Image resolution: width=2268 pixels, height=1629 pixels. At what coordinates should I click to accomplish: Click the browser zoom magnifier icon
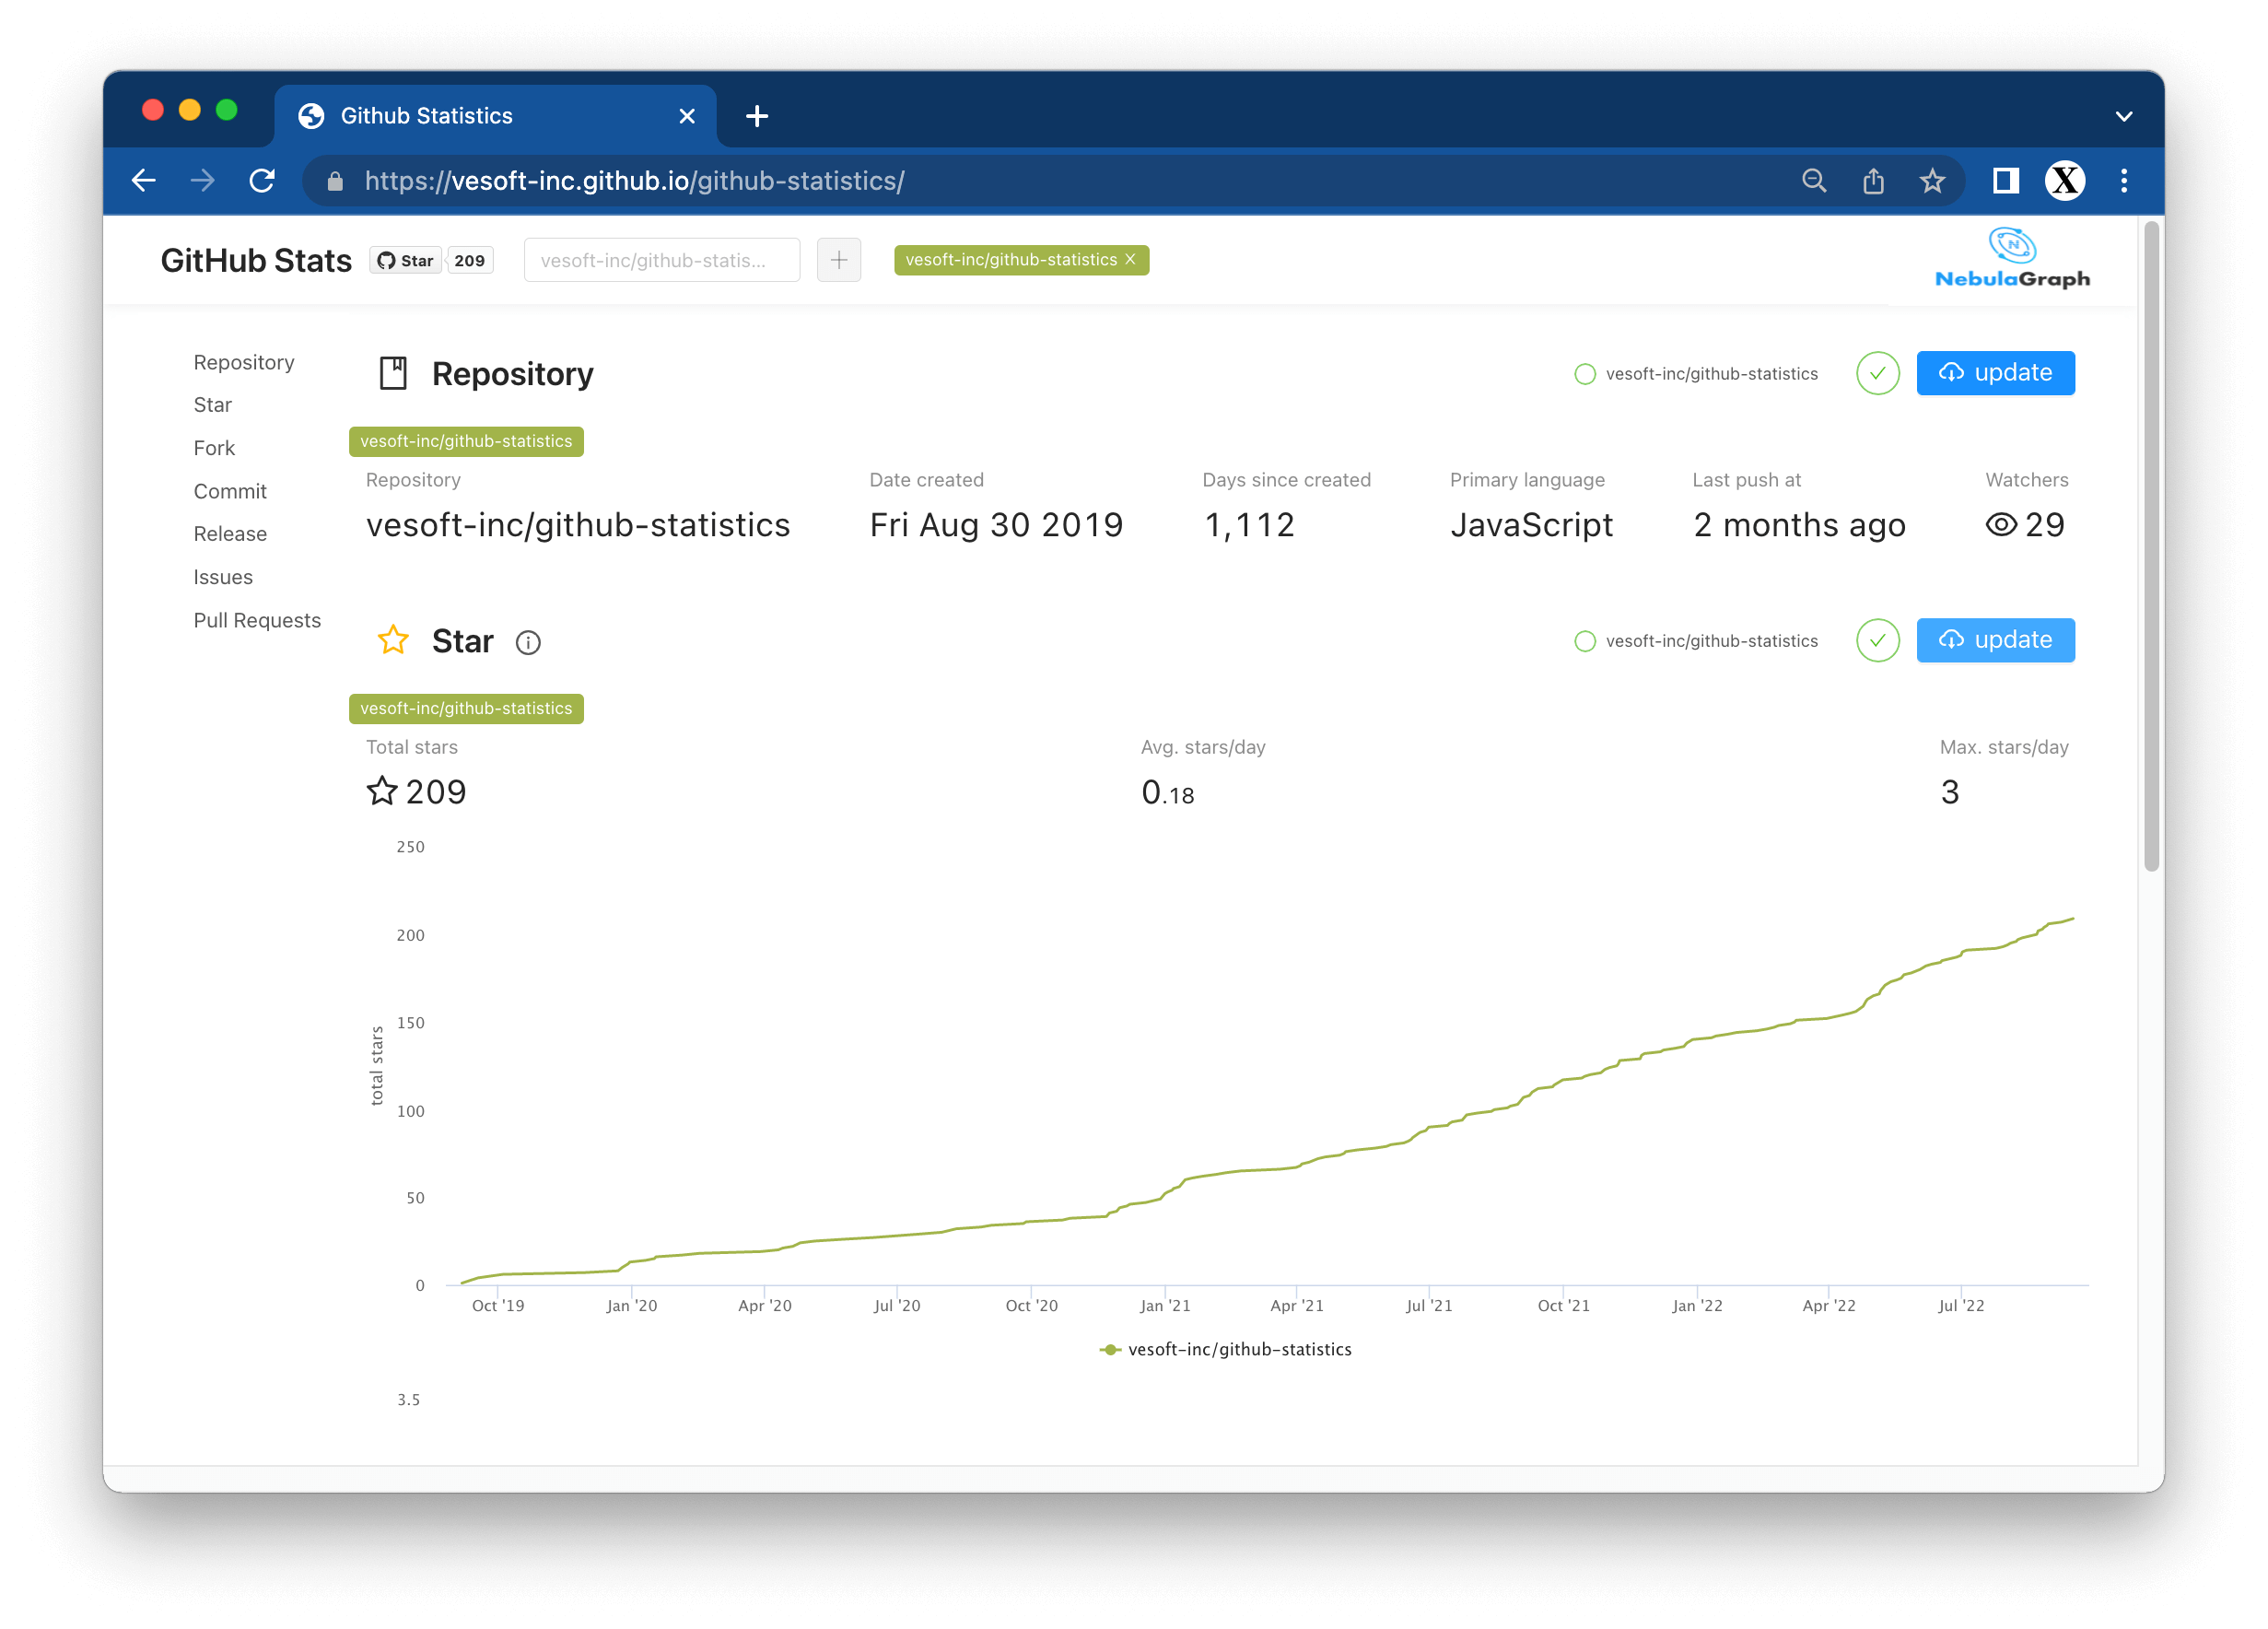[1814, 181]
